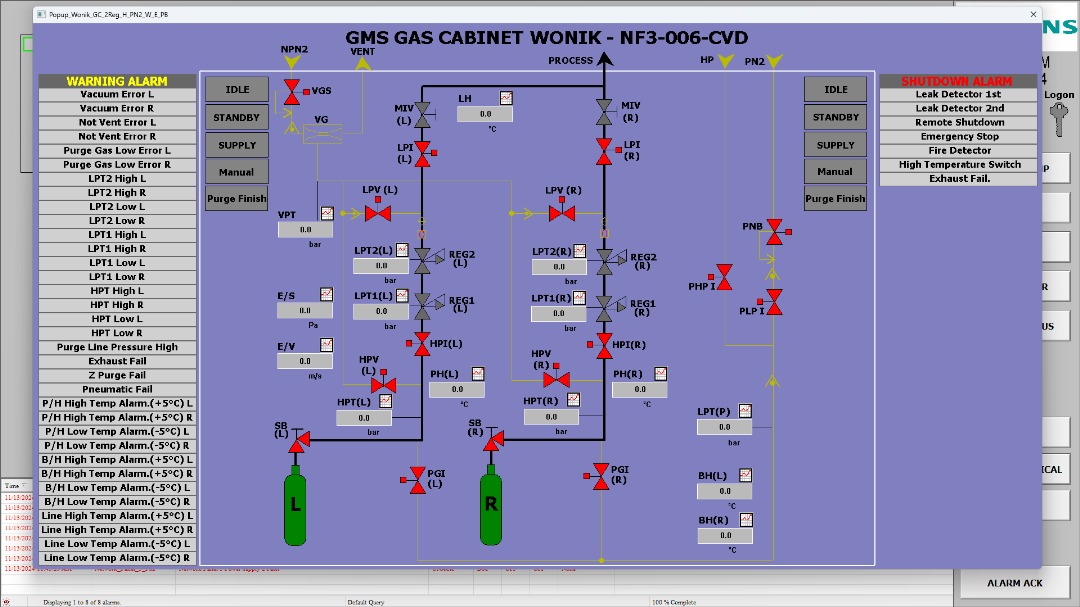Open the E/V trend chart icon
This screenshot has height=607, width=1080.
pyautogui.click(x=326, y=344)
